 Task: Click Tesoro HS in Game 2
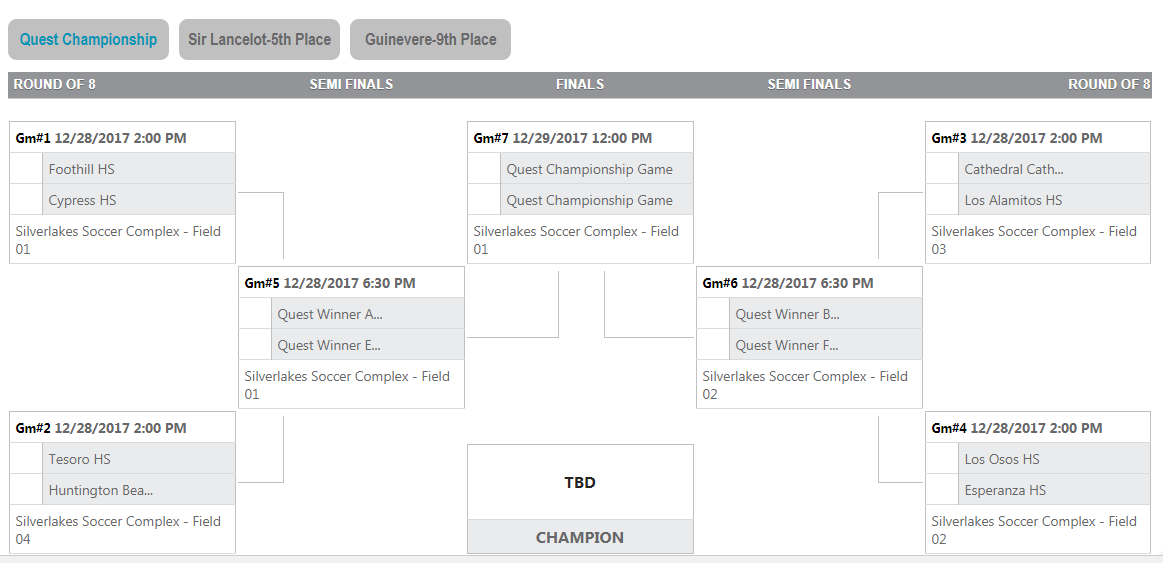point(80,459)
